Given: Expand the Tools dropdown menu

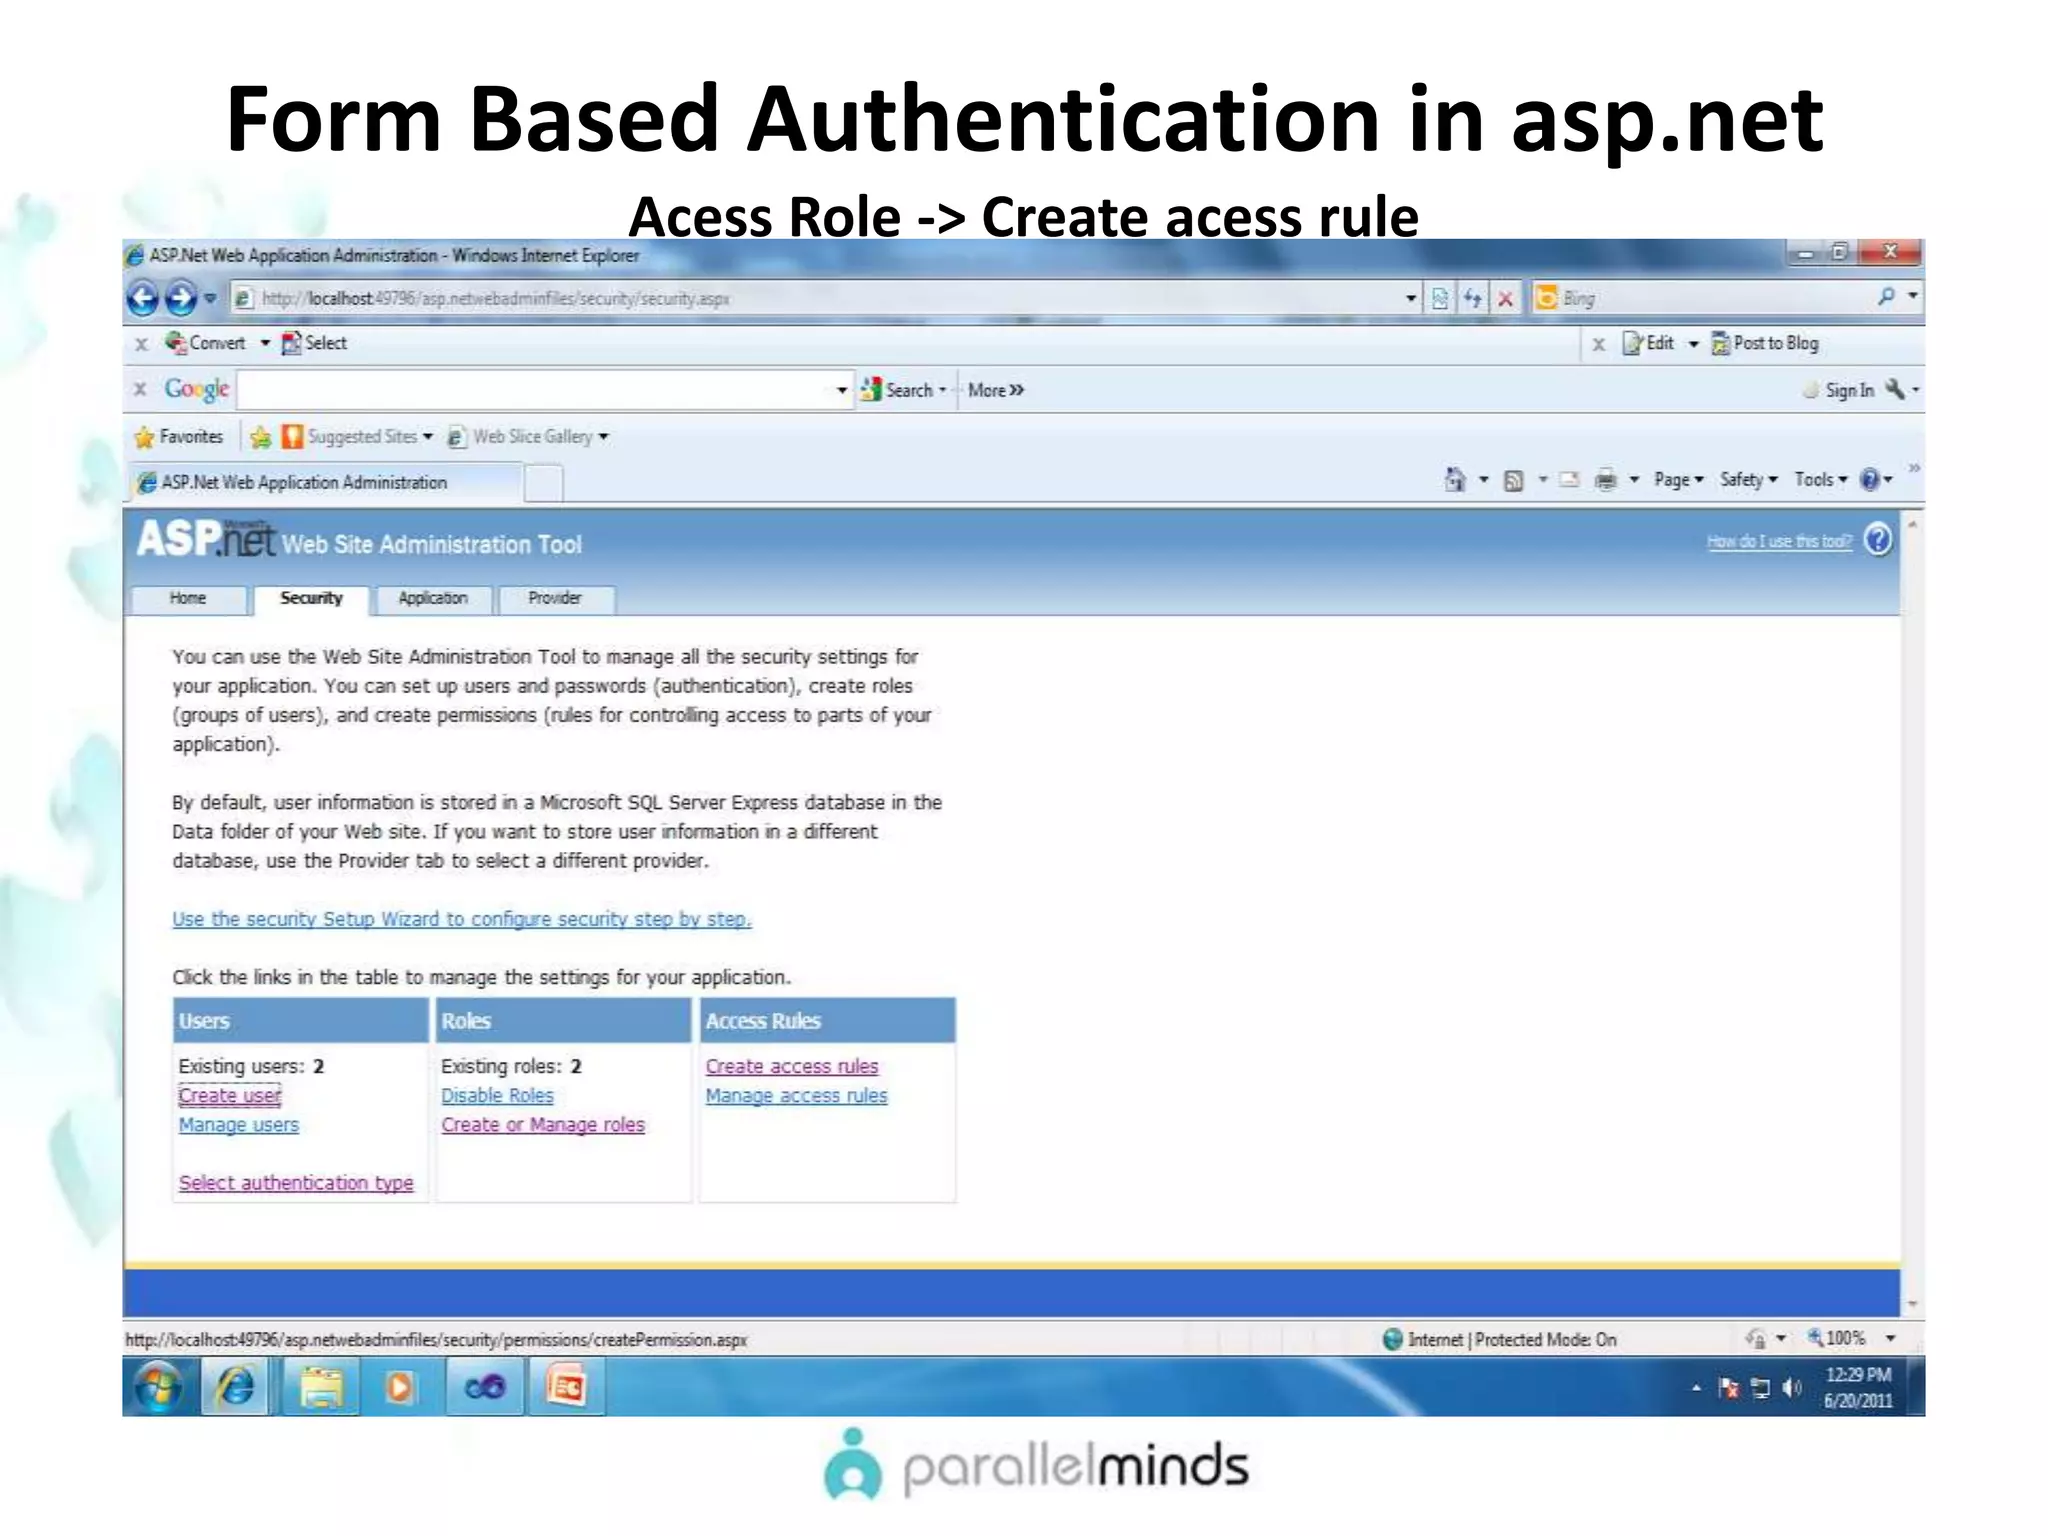Looking at the screenshot, I should tap(1820, 480).
